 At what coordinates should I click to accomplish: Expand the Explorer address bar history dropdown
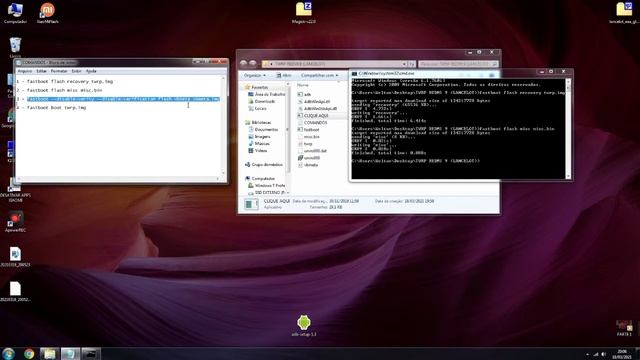coord(404,64)
